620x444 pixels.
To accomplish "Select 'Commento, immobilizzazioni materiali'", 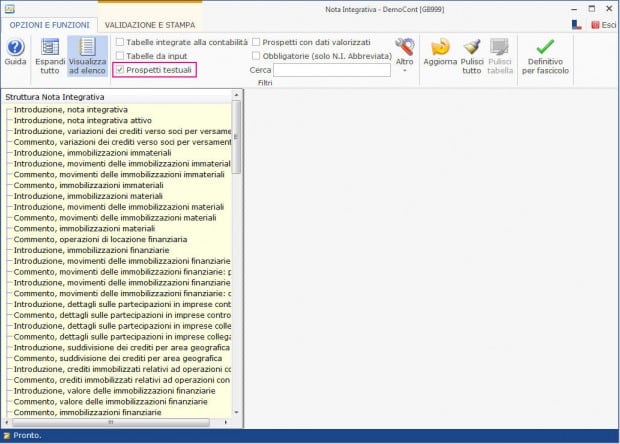I will [x=84, y=229].
